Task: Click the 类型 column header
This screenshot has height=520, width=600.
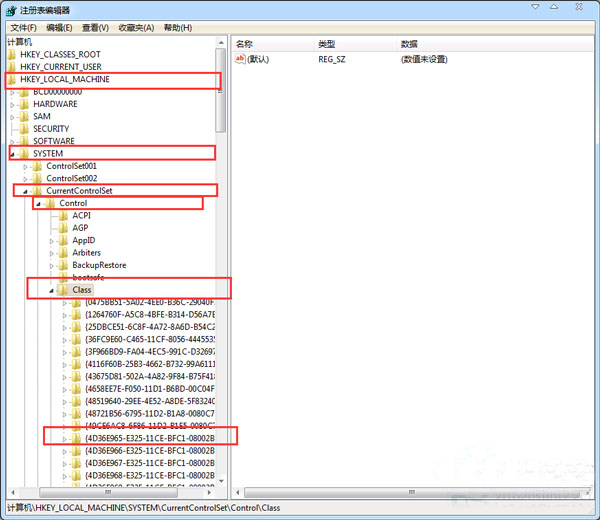Action: [327, 45]
